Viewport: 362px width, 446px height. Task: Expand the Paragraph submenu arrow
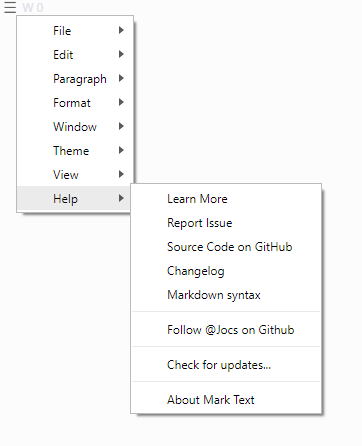[121, 78]
